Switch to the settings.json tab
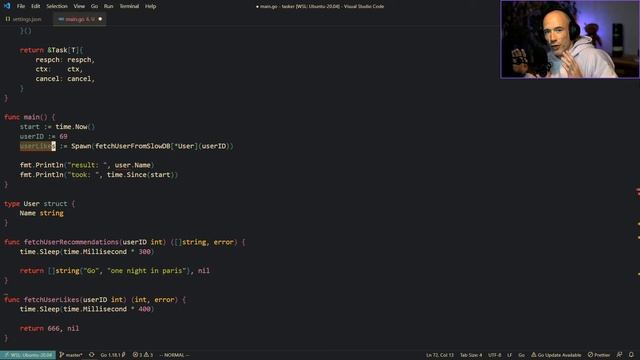The image size is (640, 360). click(27, 19)
